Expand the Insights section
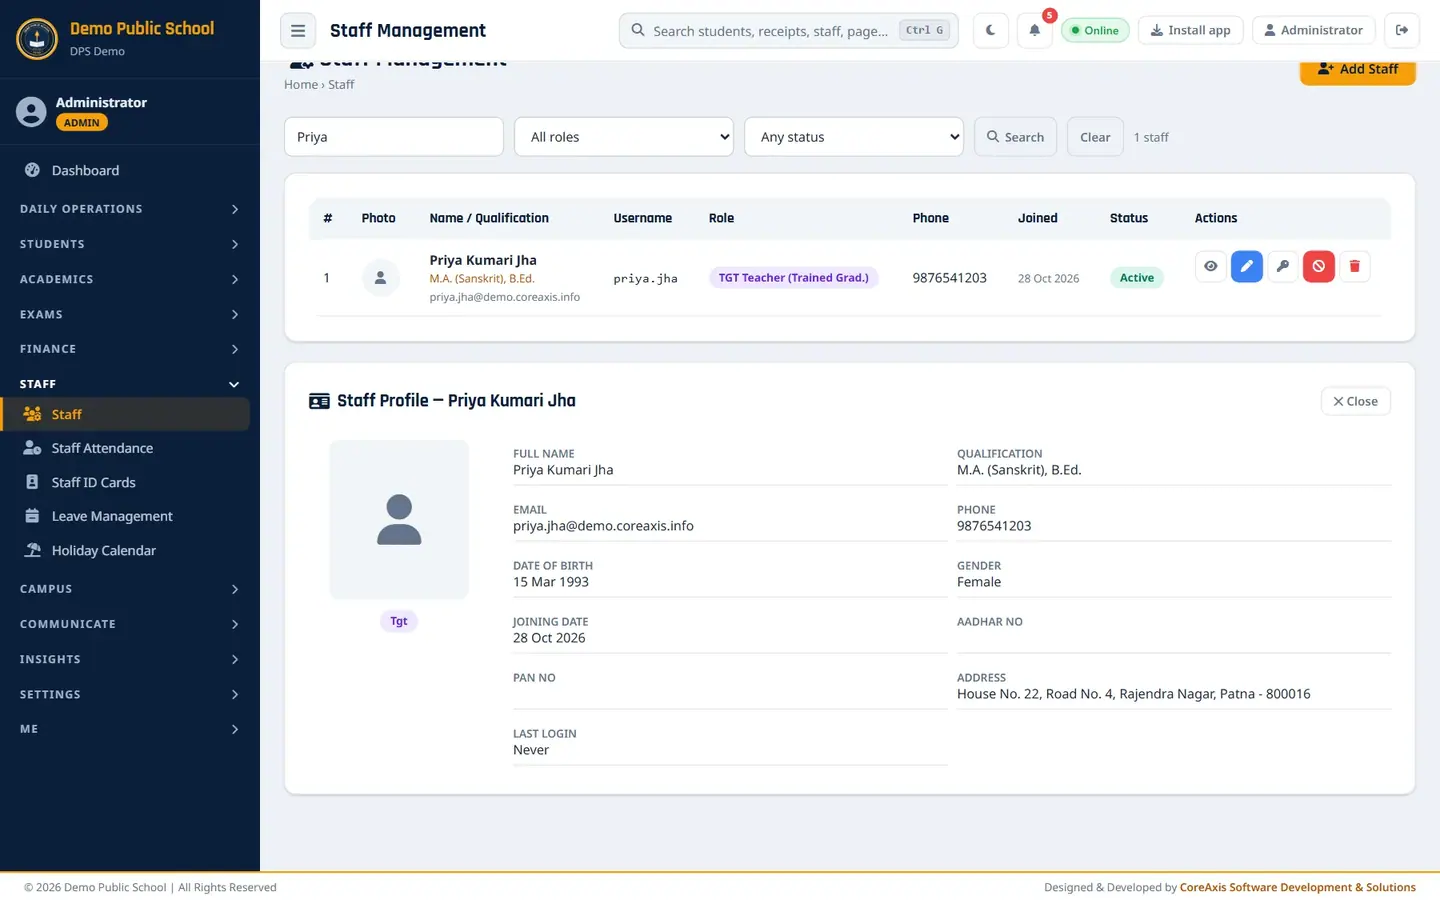The height and width of the screenshot is (900, 1440). (130, 659)
